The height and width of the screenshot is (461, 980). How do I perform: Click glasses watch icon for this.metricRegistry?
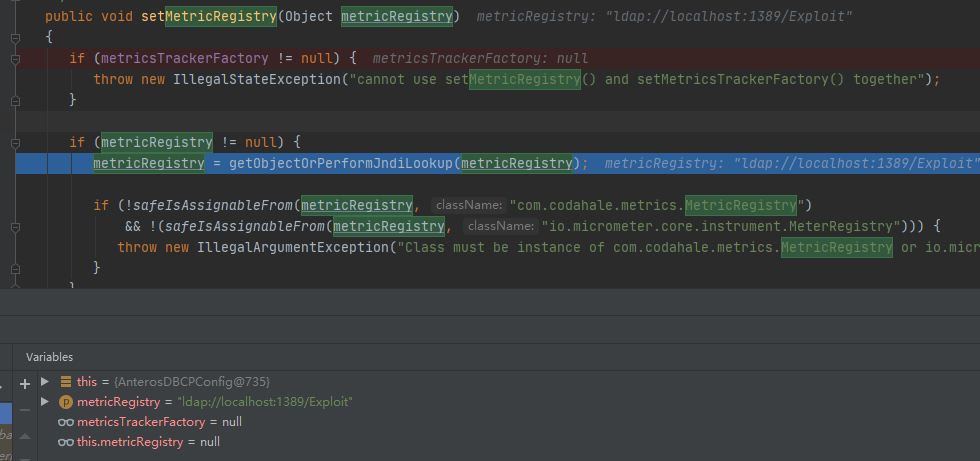[66, 442]
